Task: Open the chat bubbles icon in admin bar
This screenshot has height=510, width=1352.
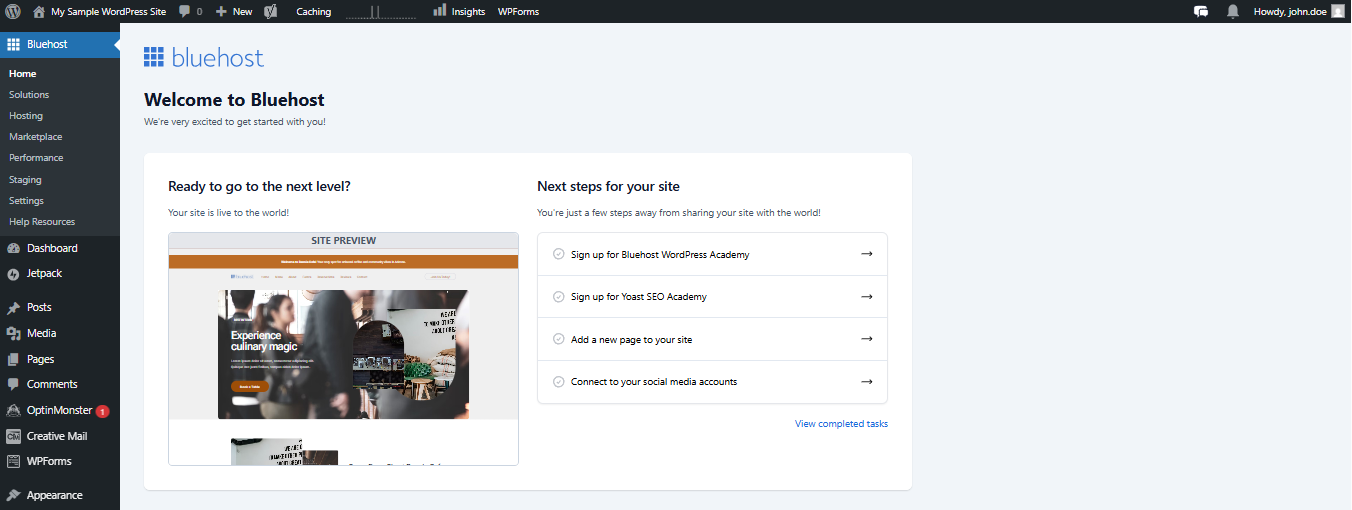Action: click(1201, 11)
